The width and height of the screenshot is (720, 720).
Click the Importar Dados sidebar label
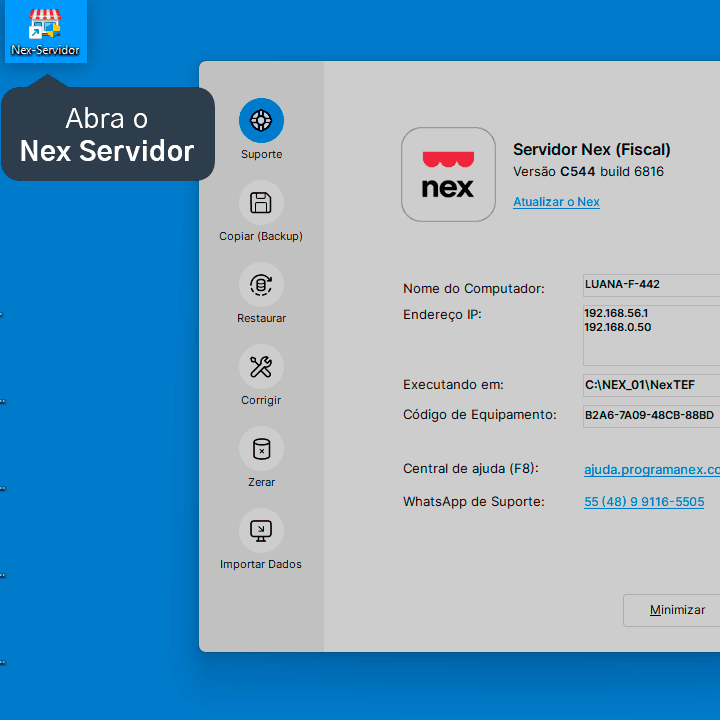[260, 564]
